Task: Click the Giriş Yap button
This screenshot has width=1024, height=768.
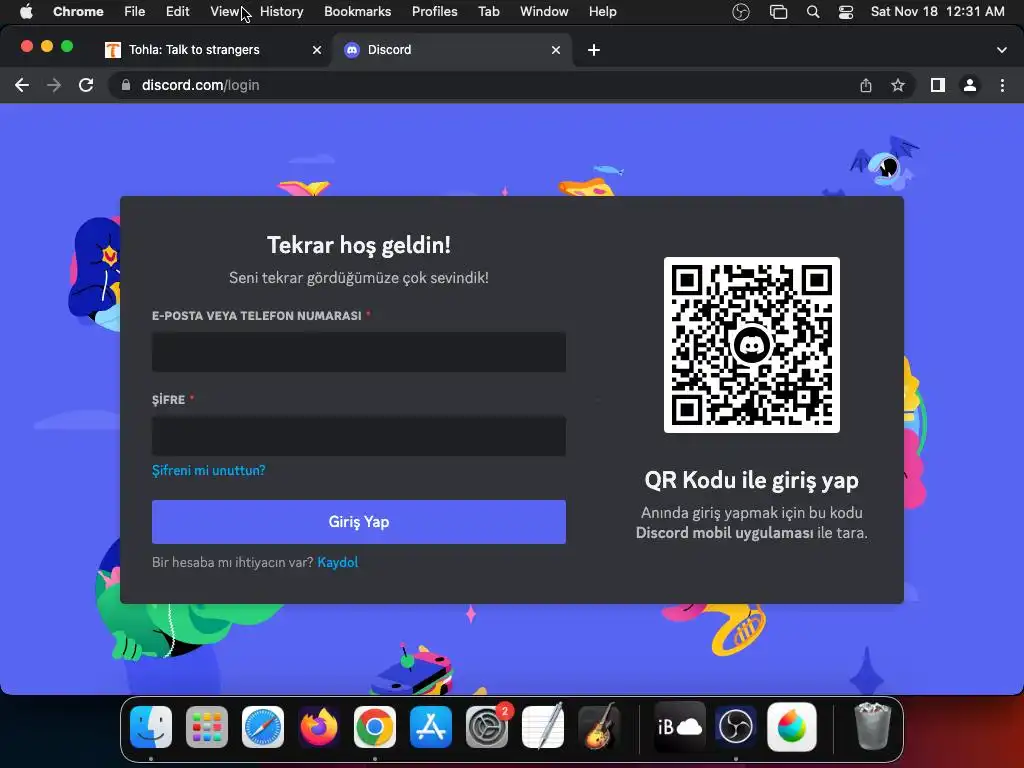Action: coord(359,522)
